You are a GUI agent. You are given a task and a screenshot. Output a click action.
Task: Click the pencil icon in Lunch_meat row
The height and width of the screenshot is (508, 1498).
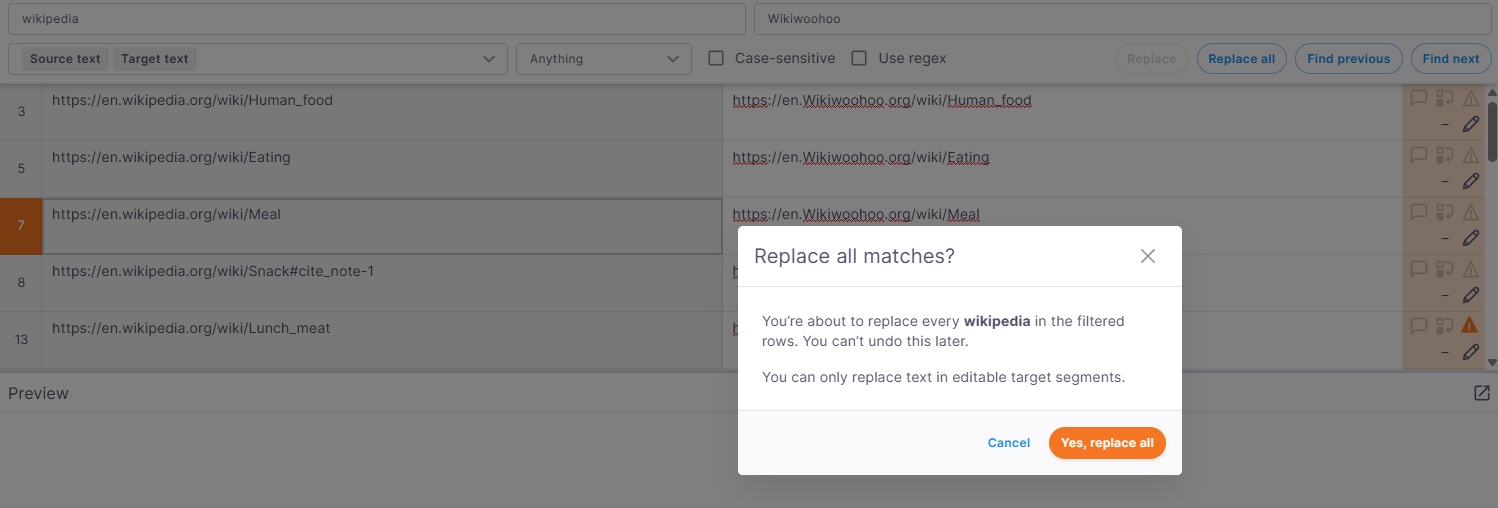[1470, 352]
